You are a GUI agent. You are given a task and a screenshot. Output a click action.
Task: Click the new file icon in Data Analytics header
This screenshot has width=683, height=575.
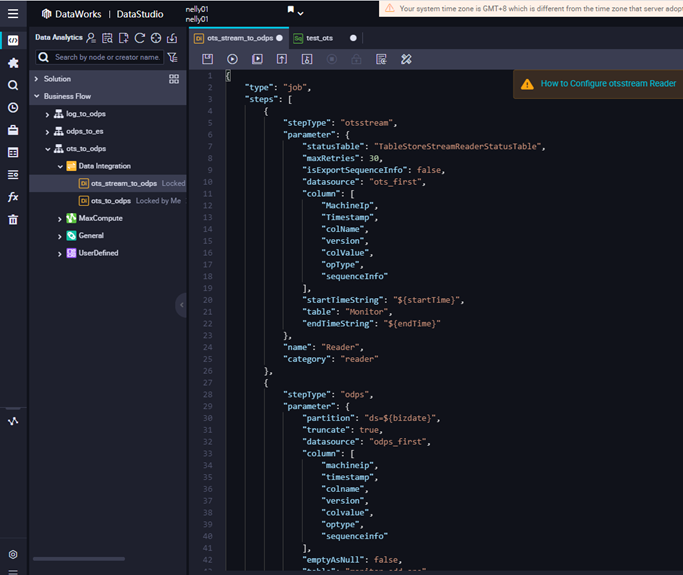[124, 38]
